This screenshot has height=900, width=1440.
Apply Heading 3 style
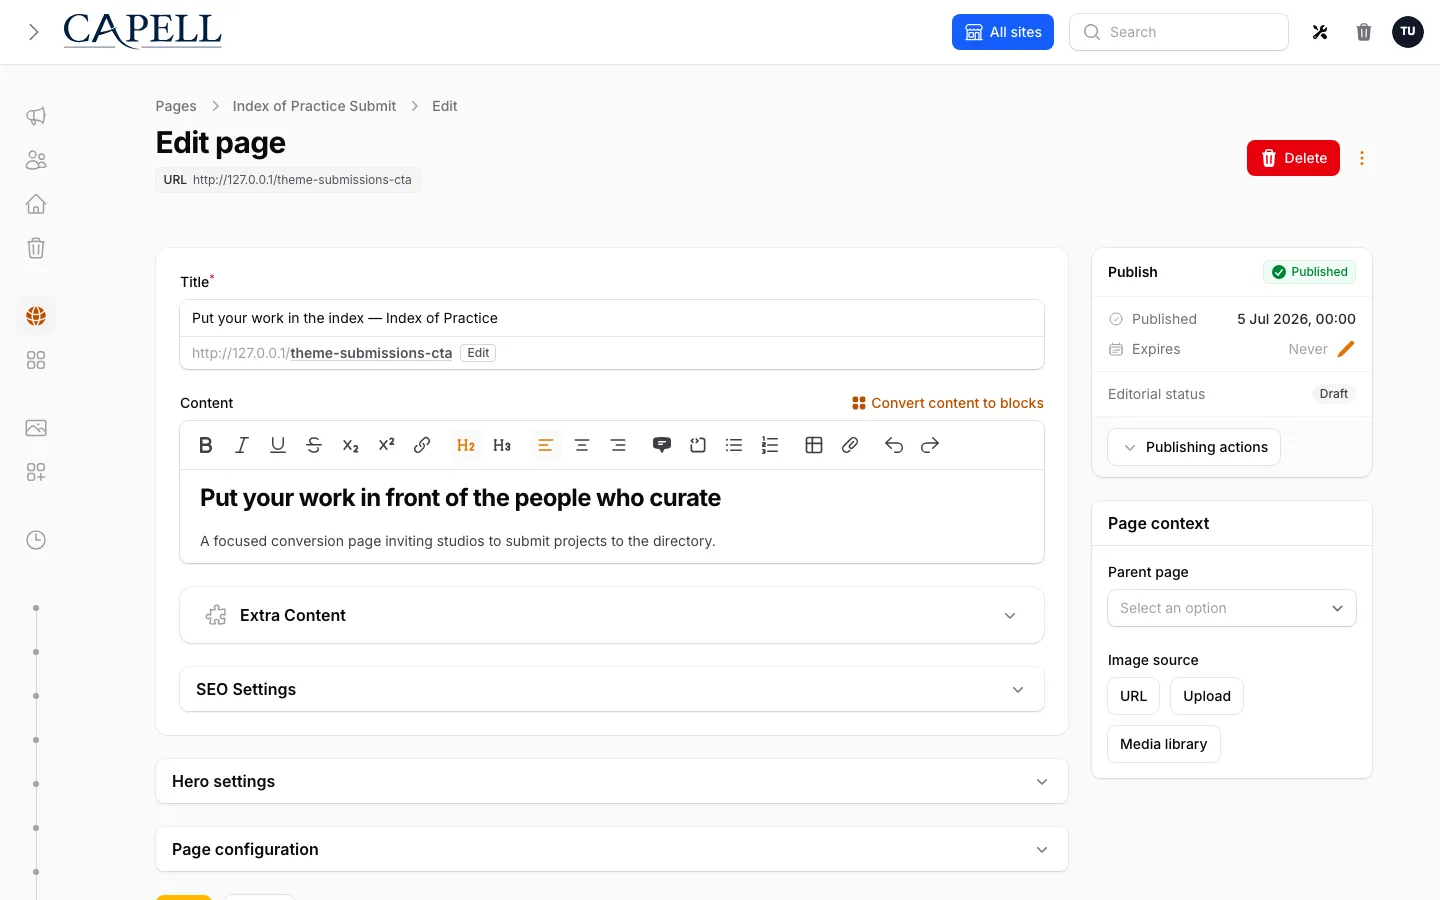tap(502, 446)
